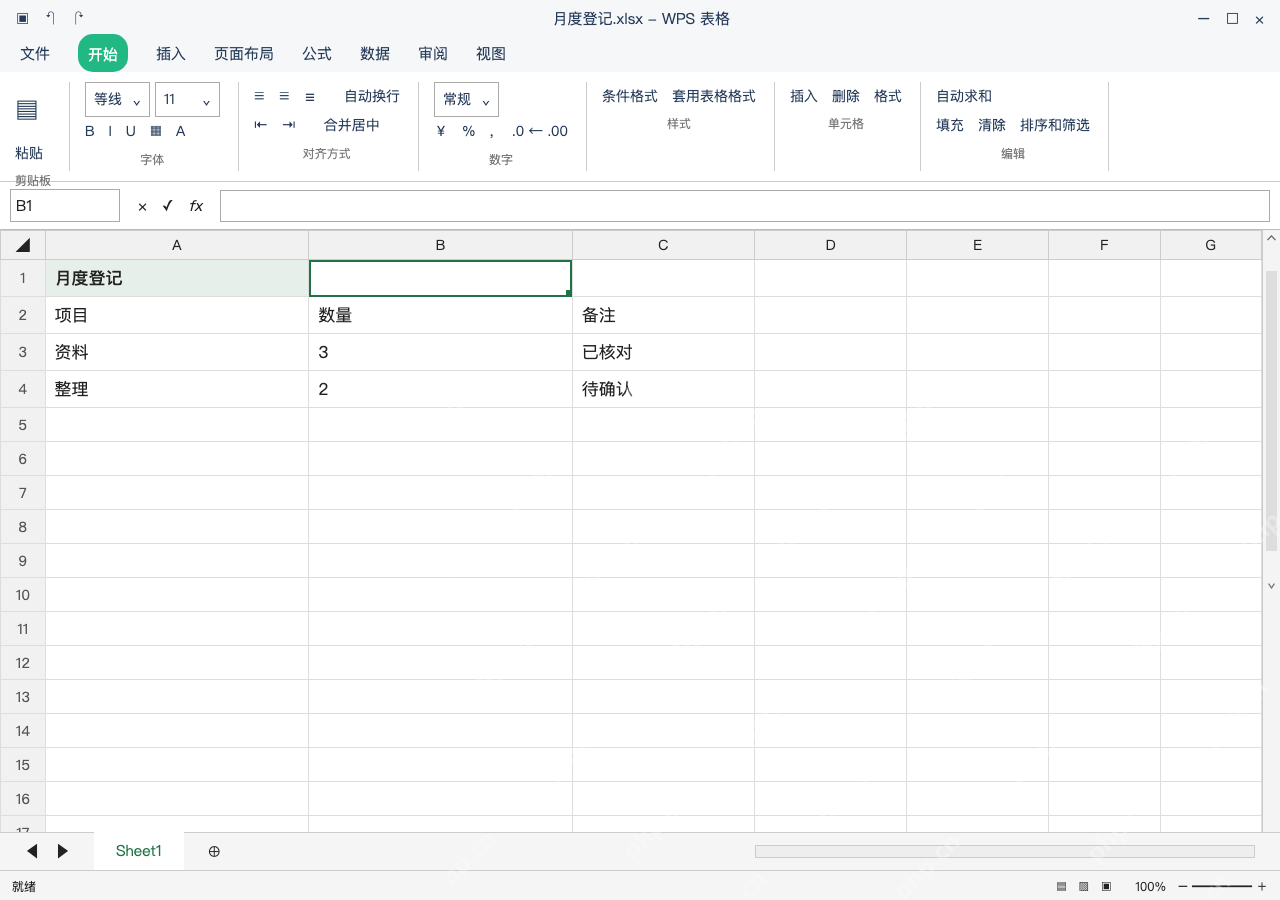Click the Name Box showing B1
Viewport: 1280px width, 900px height.
click(65, 206)
